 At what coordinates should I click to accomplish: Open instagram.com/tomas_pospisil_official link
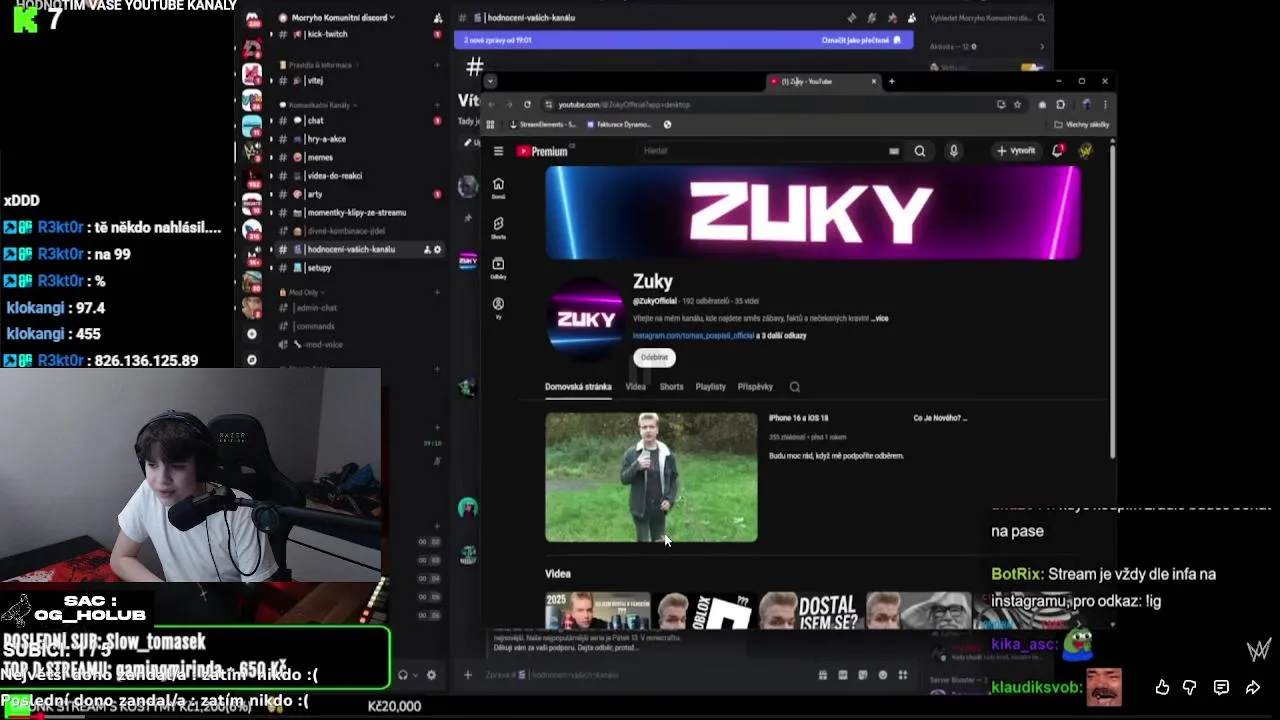pyautogui.click(x=693, y=336)
